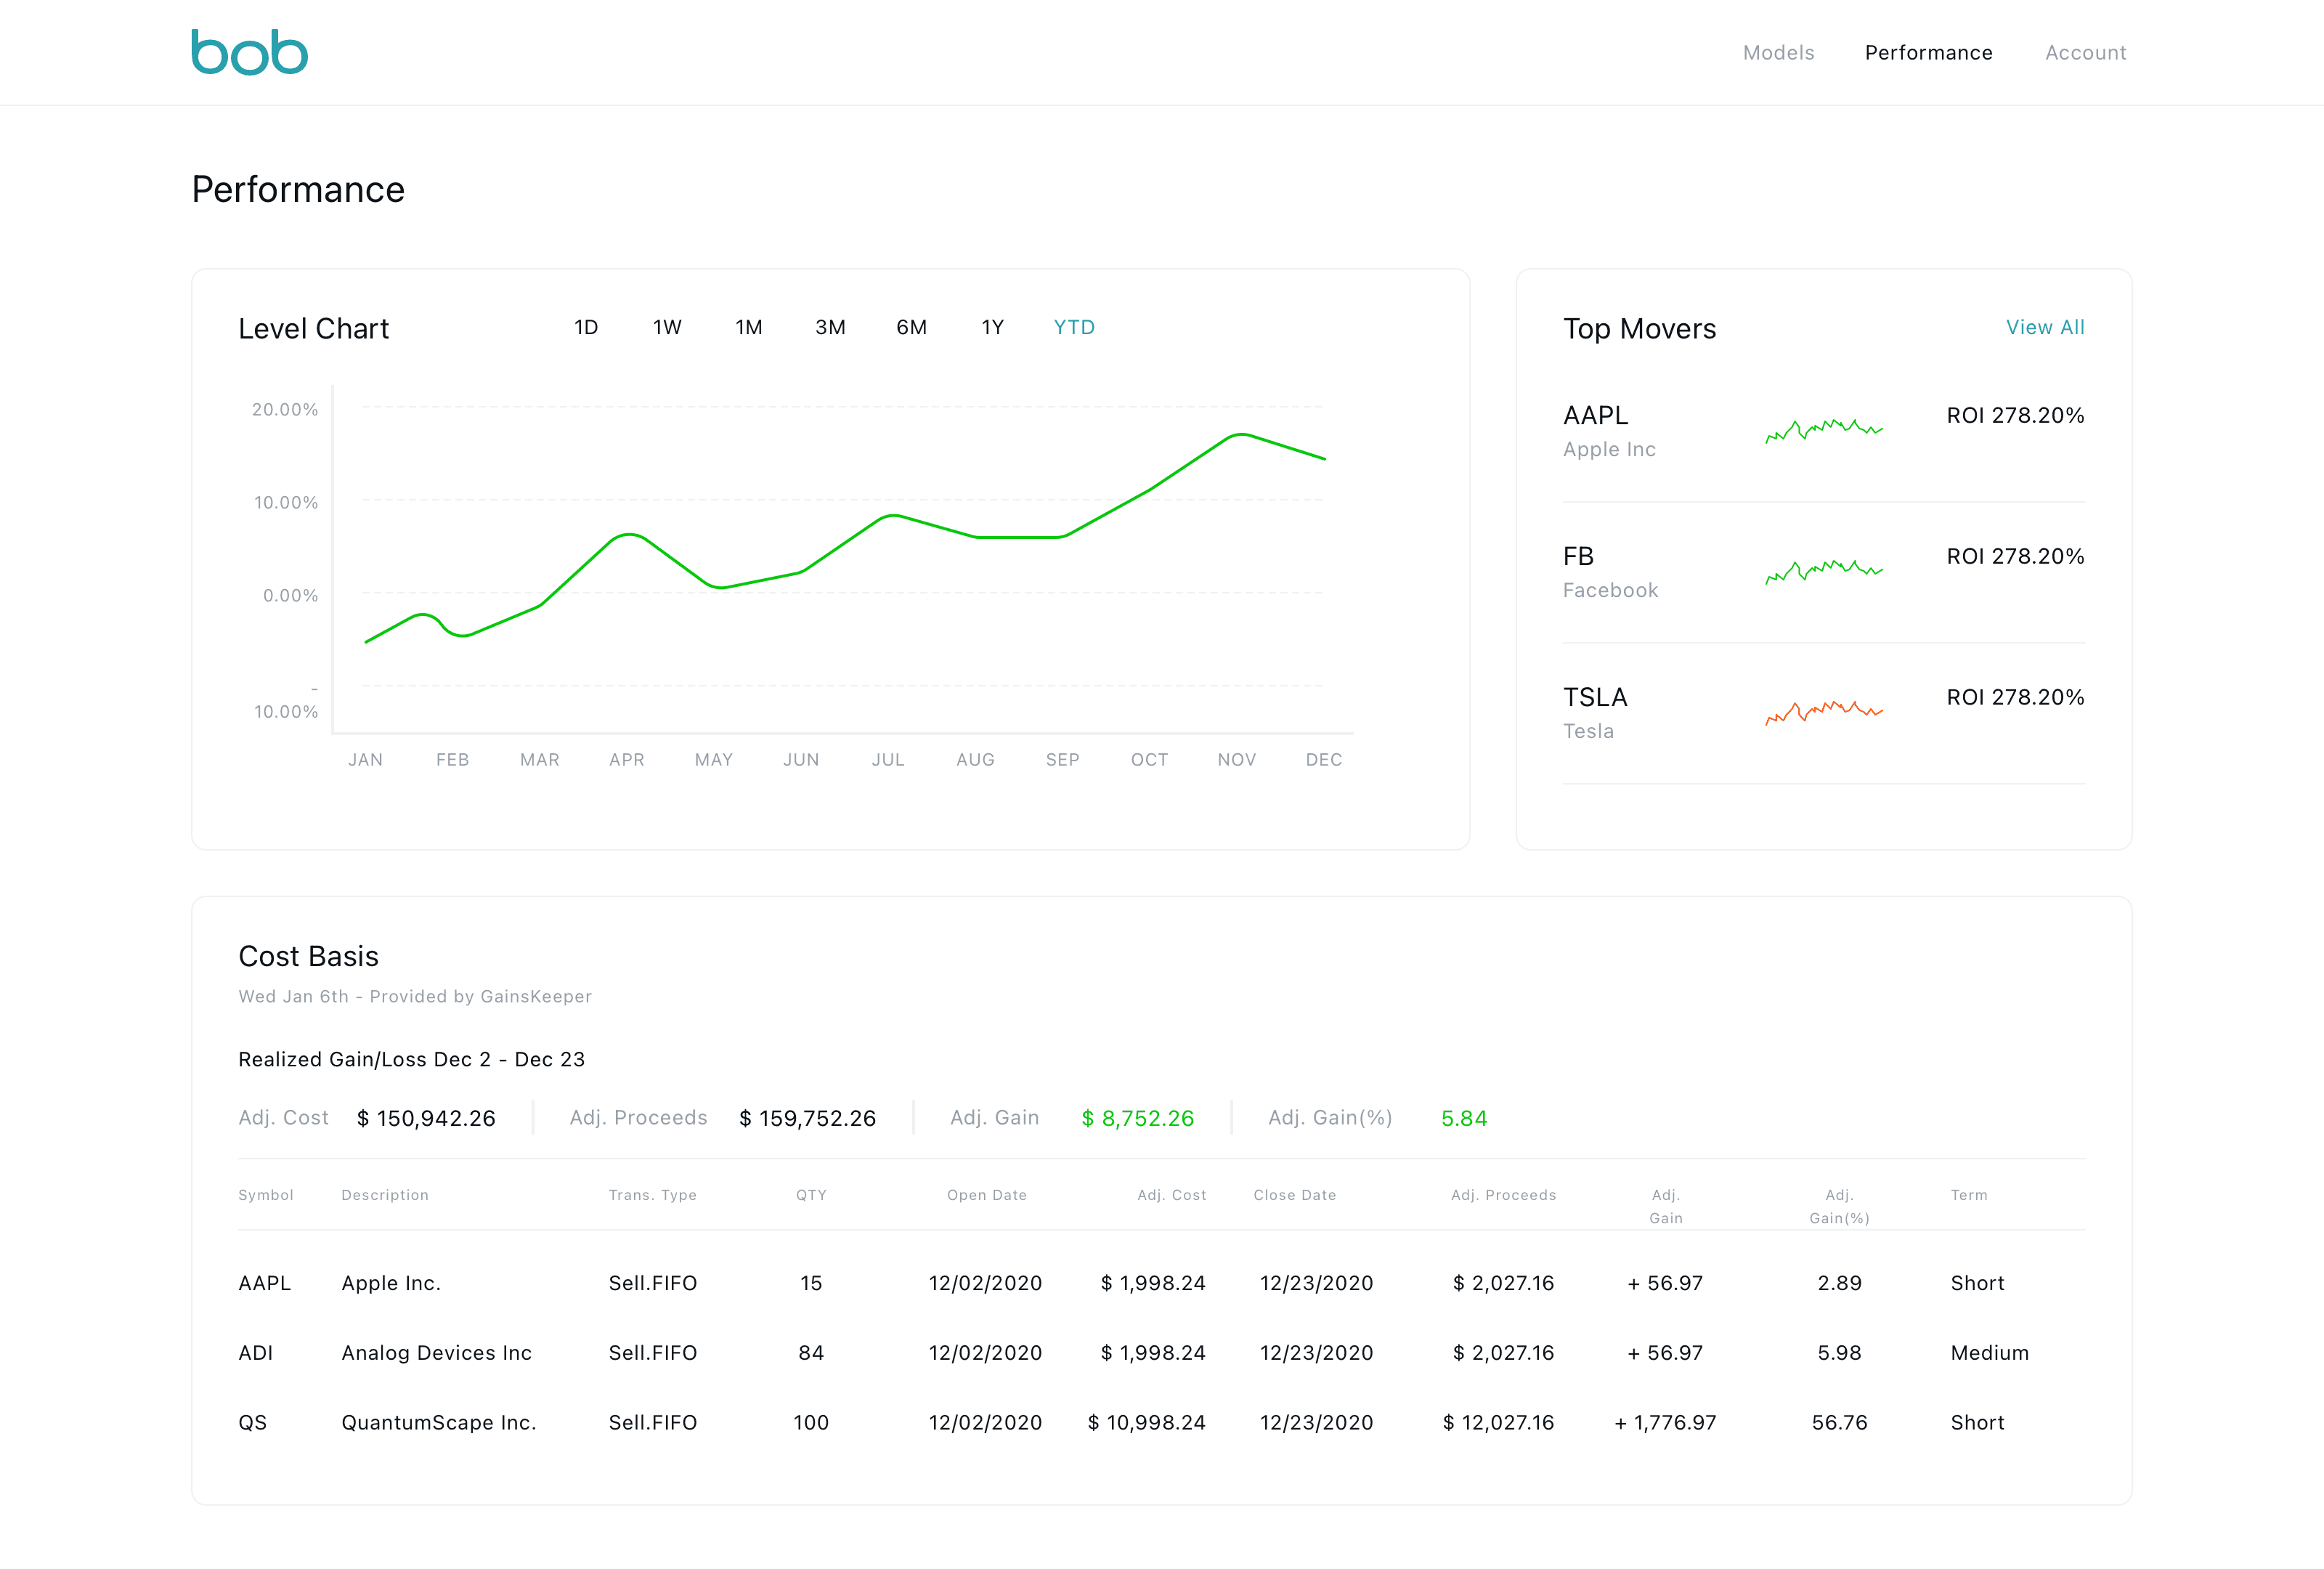Click the Open Date column header

pos(987,1195)
